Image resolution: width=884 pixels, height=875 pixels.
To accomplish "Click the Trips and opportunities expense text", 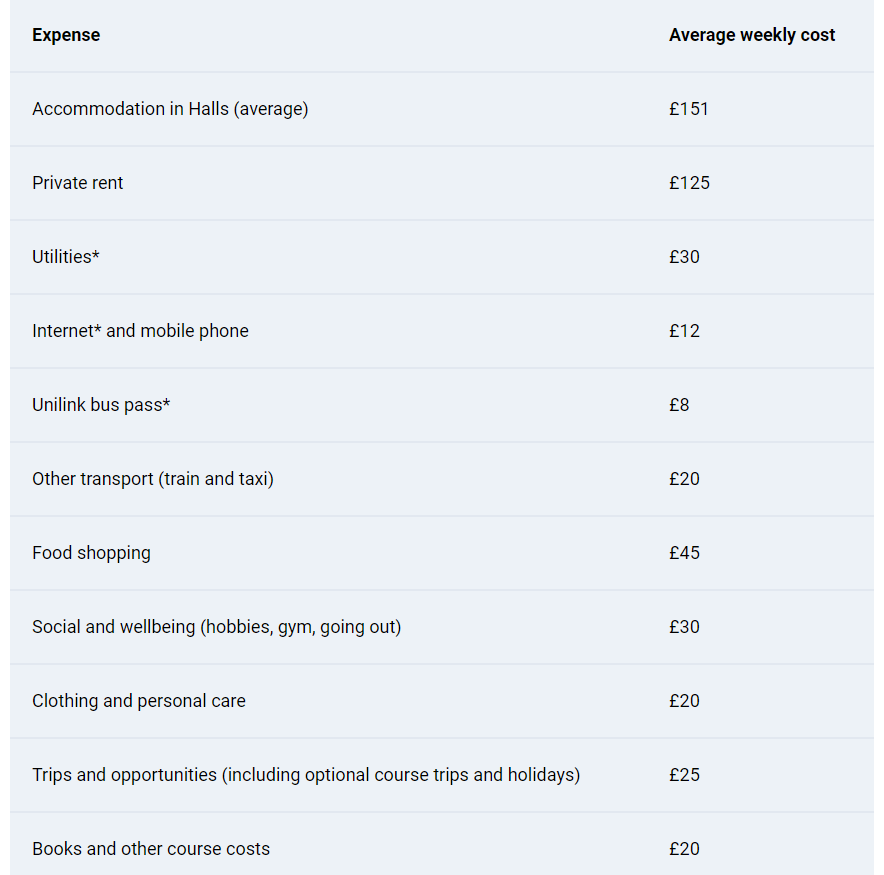I will click(306, 775).
